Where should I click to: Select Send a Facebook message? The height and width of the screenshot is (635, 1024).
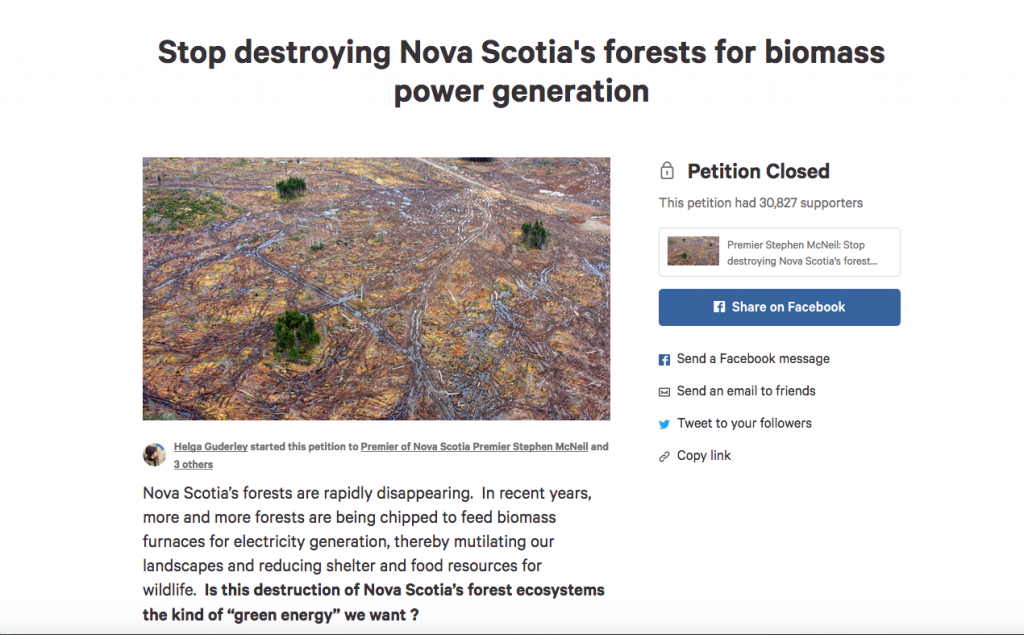coord(753,358)
